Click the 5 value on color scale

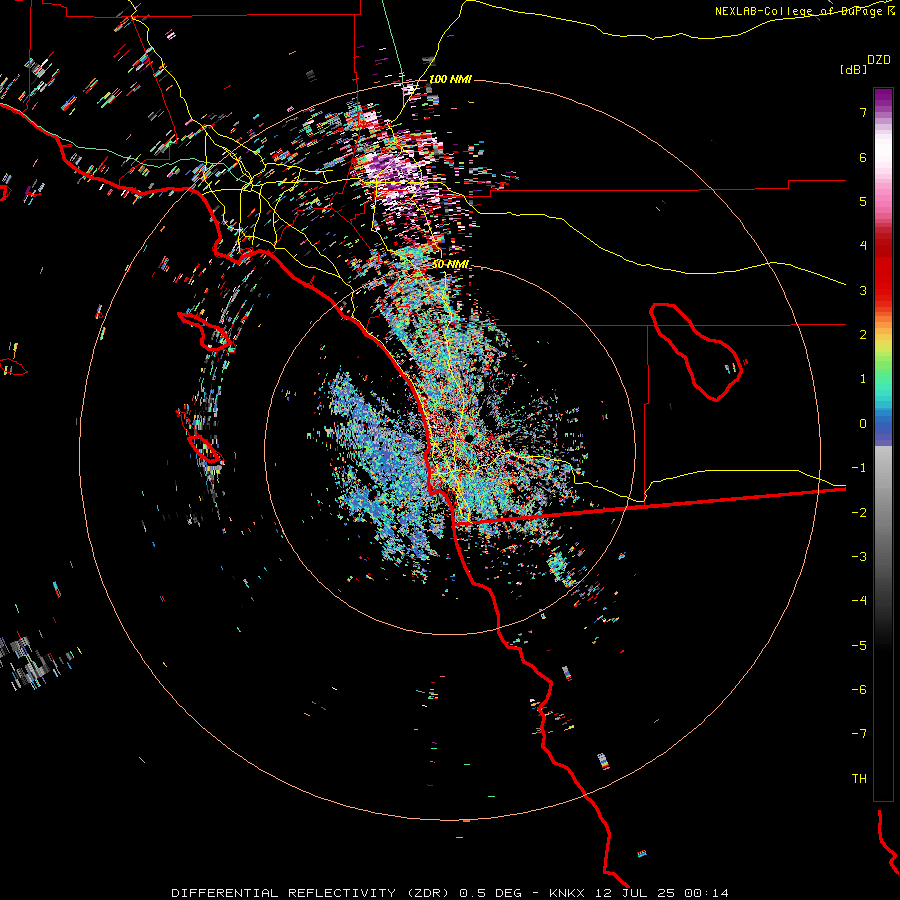[x=863, y=201]
